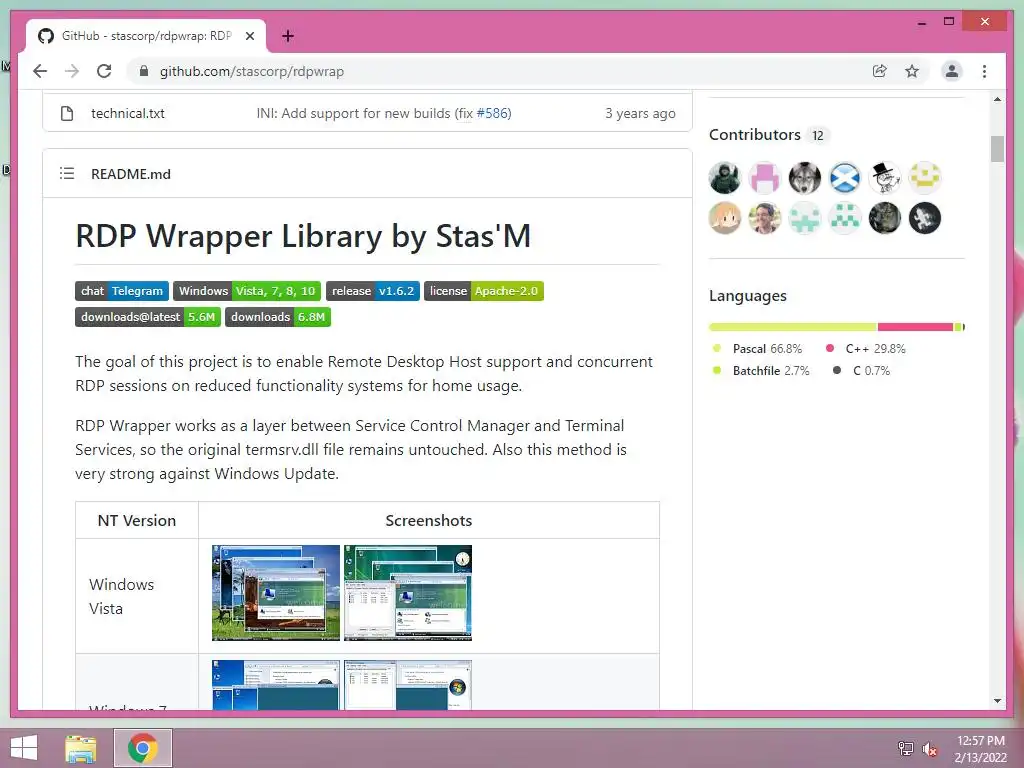Open the Windows Start button

[24, 748]
